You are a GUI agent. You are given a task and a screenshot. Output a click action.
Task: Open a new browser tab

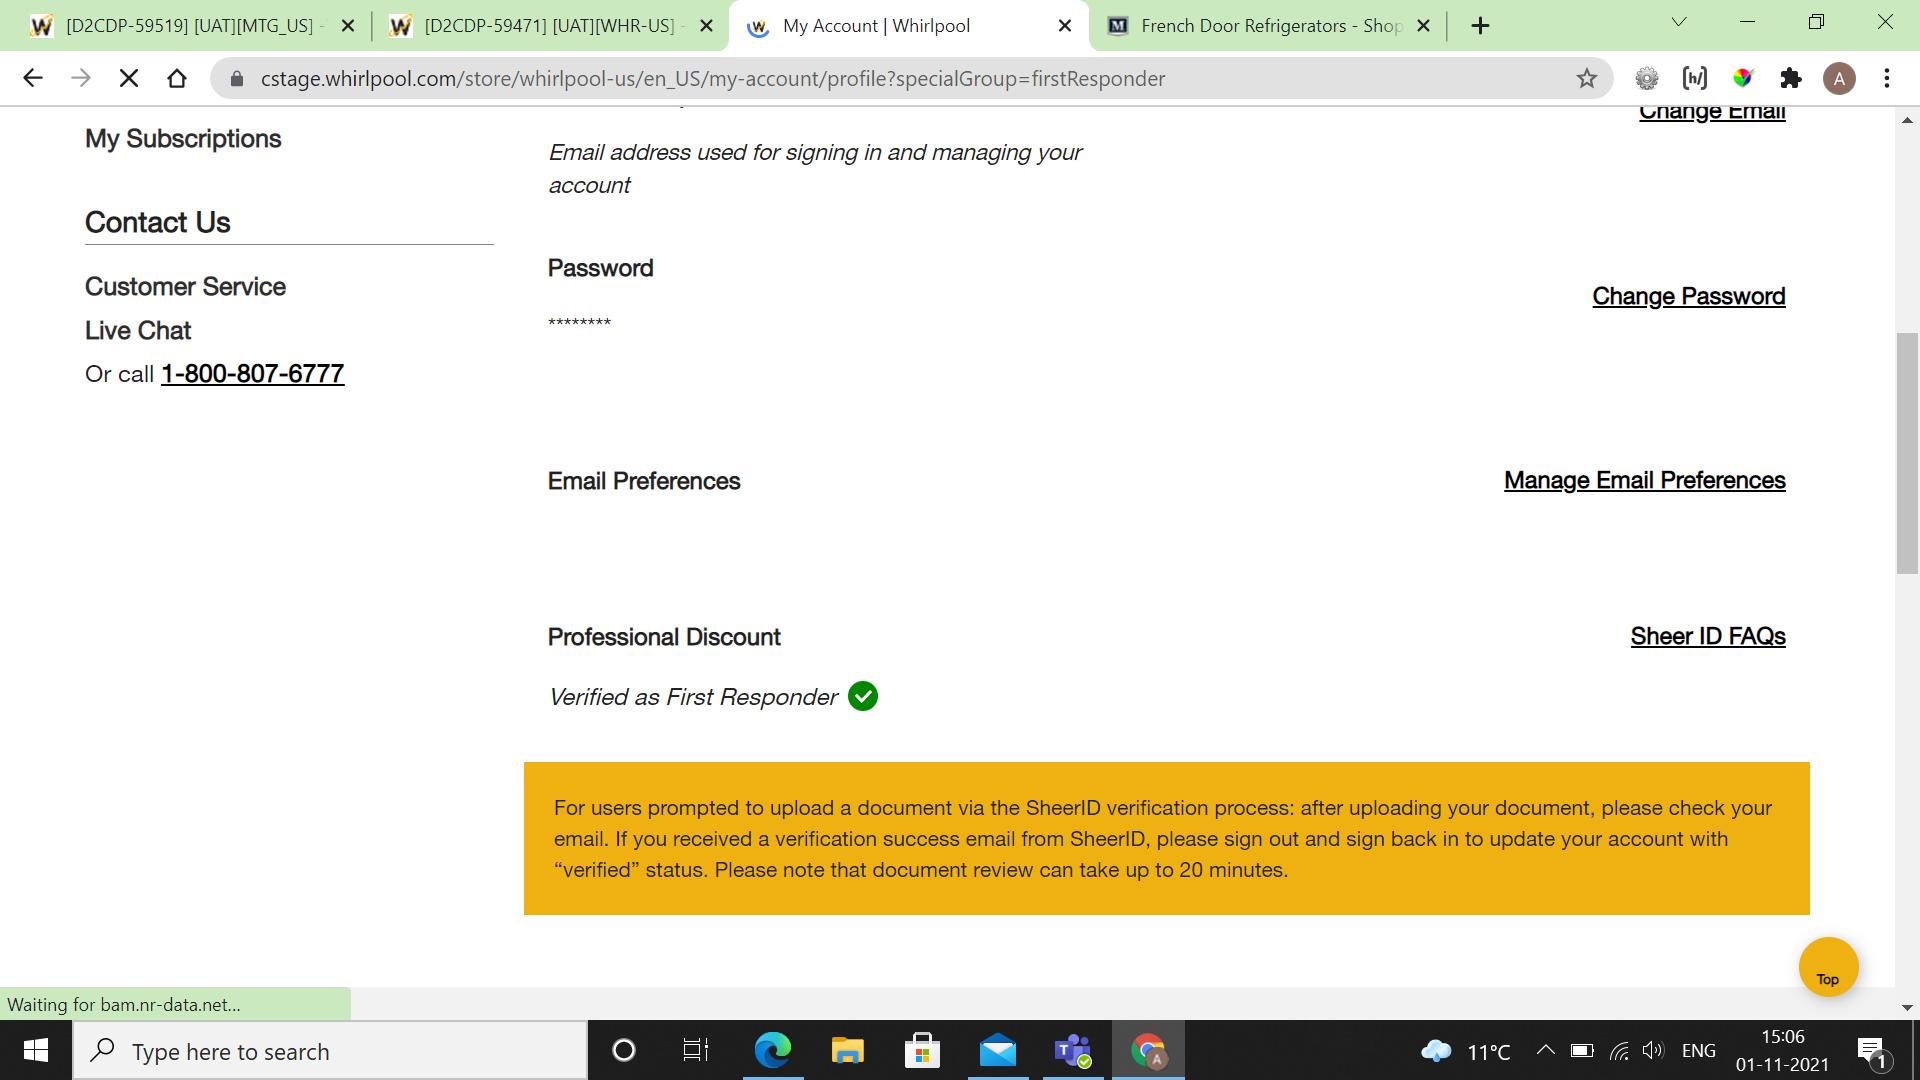(1481, 26)
